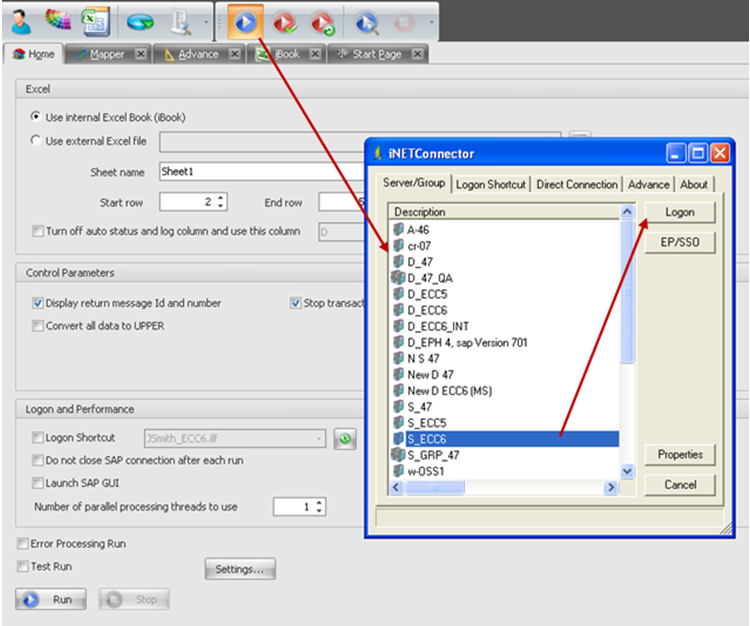This screenshot has width=750, height=626.
Task: Switch to the Mapper tab
Action: click(x=103, y=54)
